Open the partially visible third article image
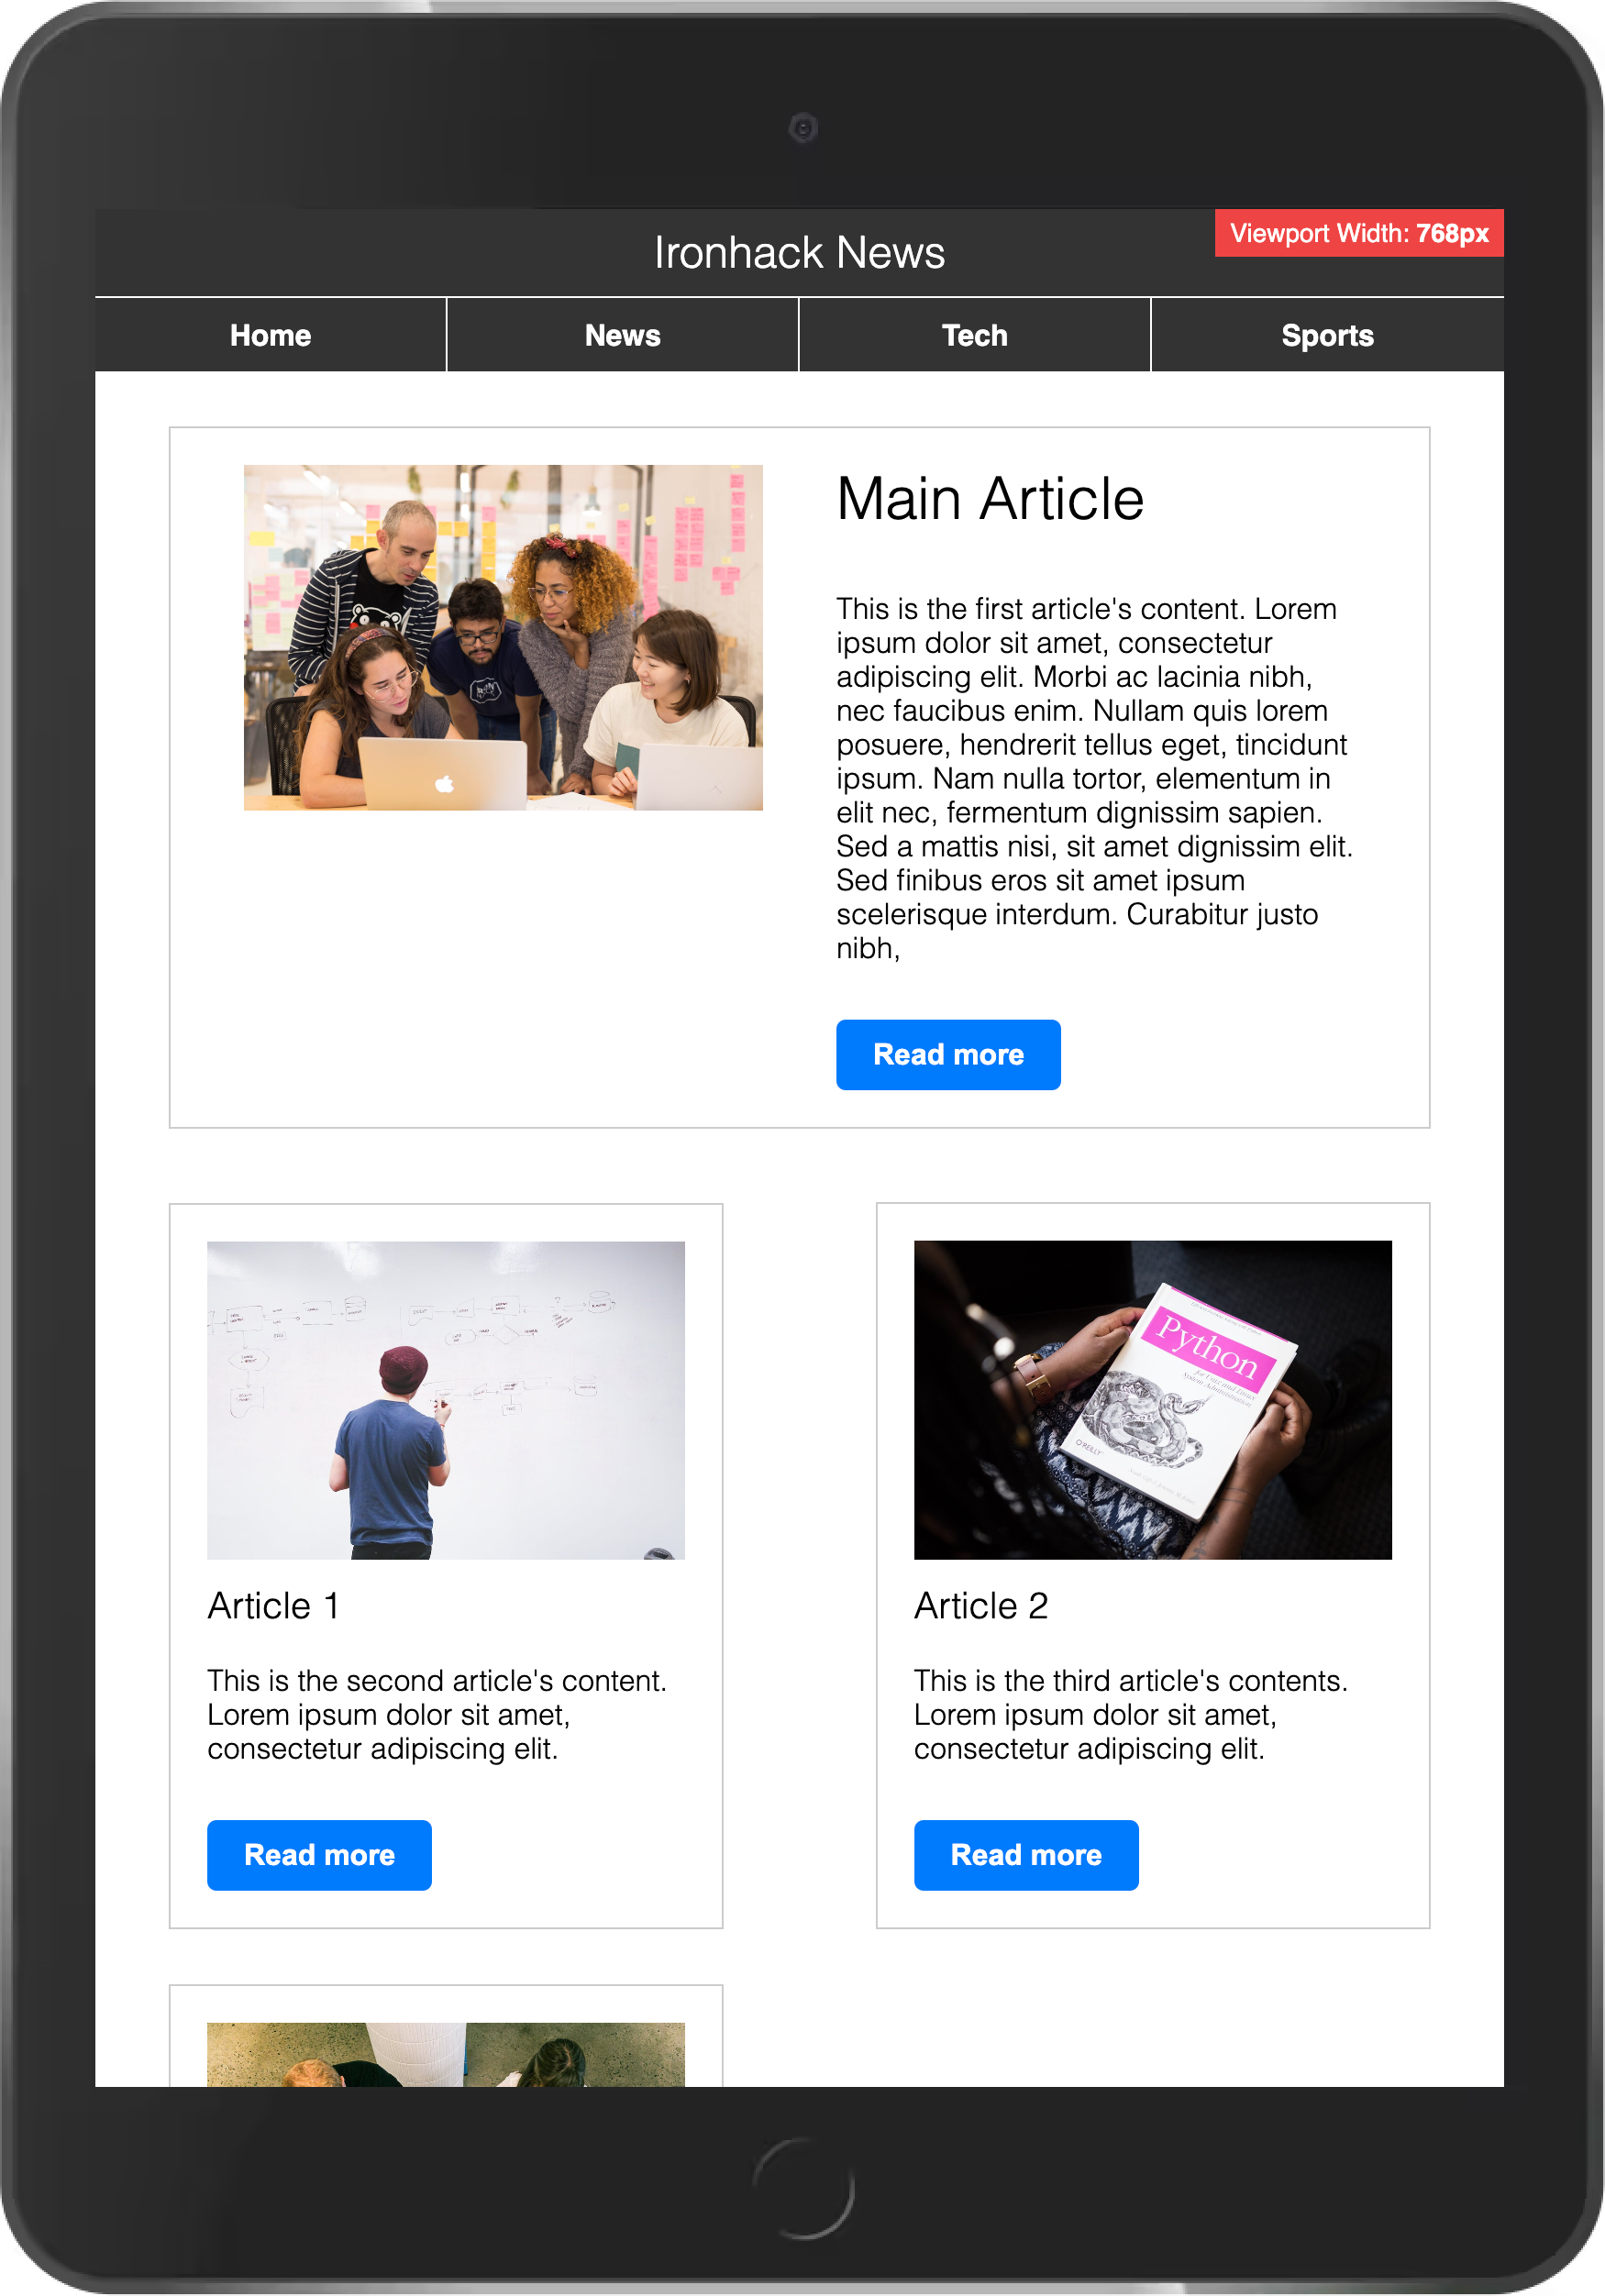The image size is (1605, 2296). click(446, 2054)
